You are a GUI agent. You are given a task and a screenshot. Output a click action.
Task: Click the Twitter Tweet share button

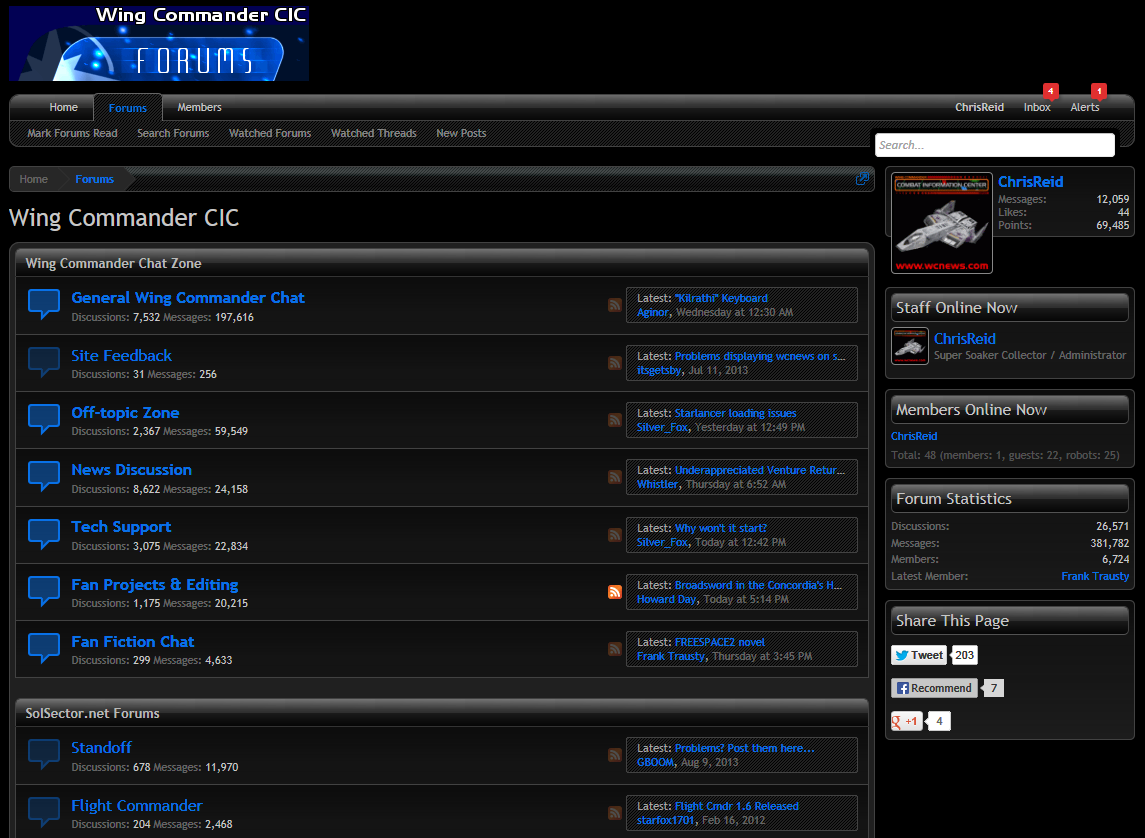[x=919, y=655]
